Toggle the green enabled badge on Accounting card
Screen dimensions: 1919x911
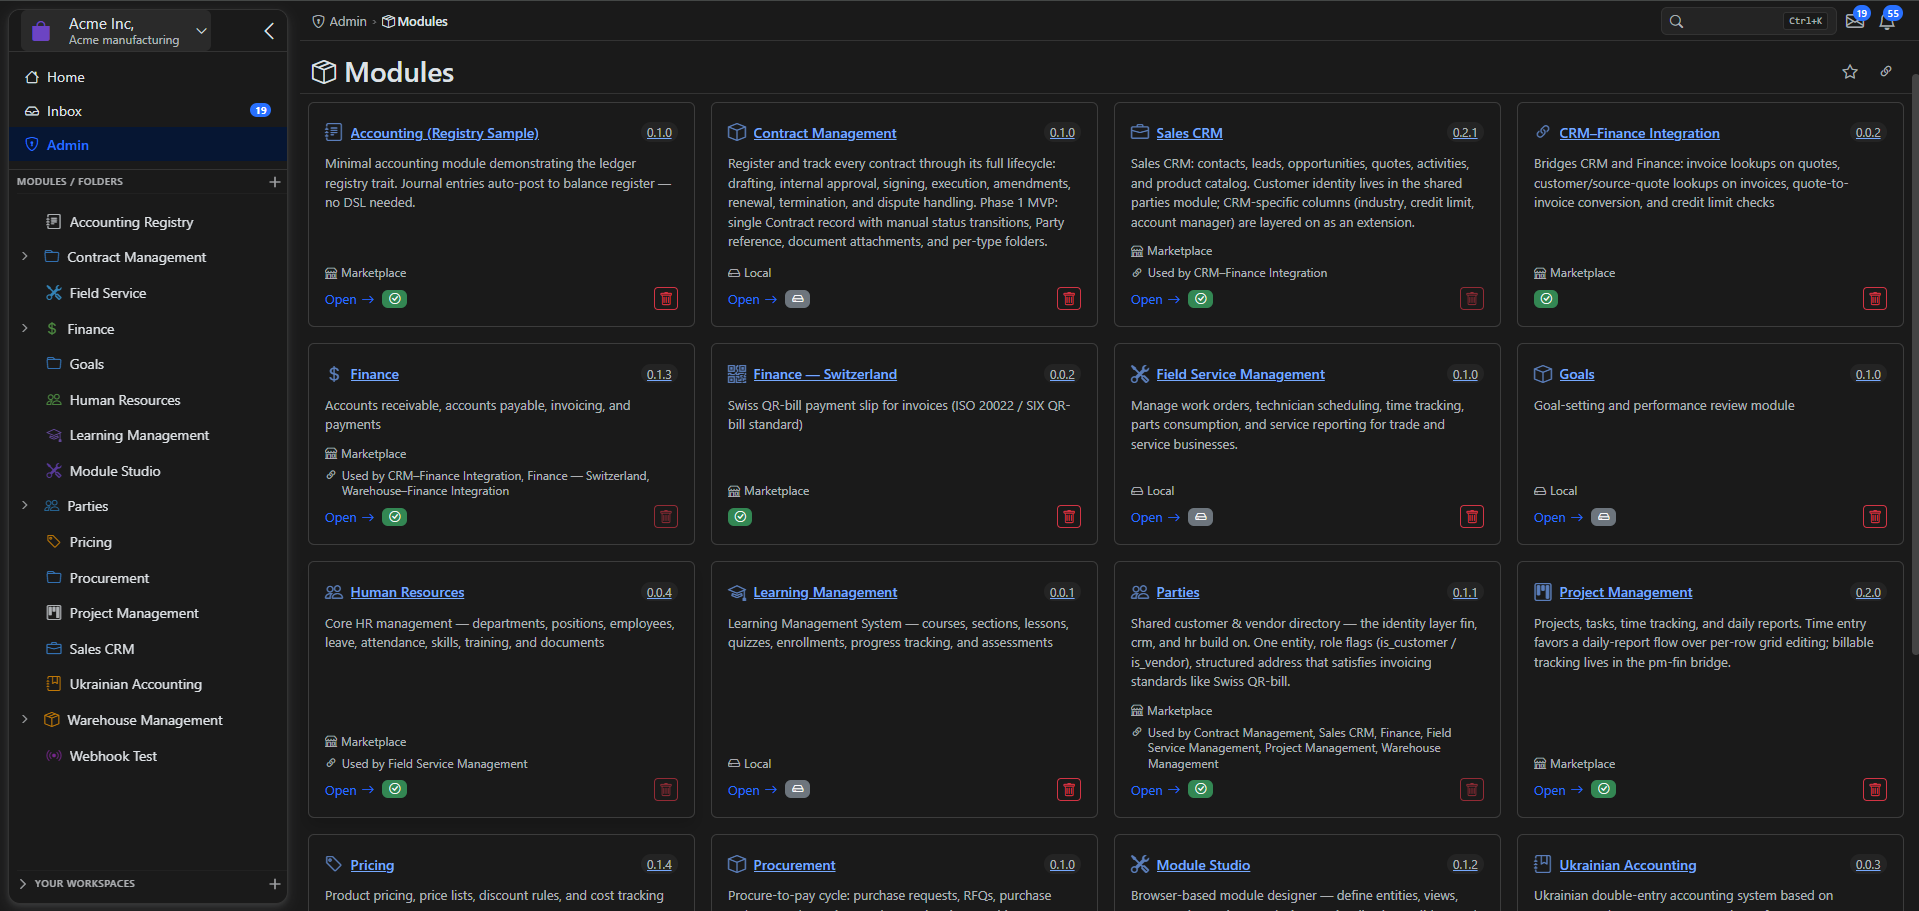click(x=395, y=299)
